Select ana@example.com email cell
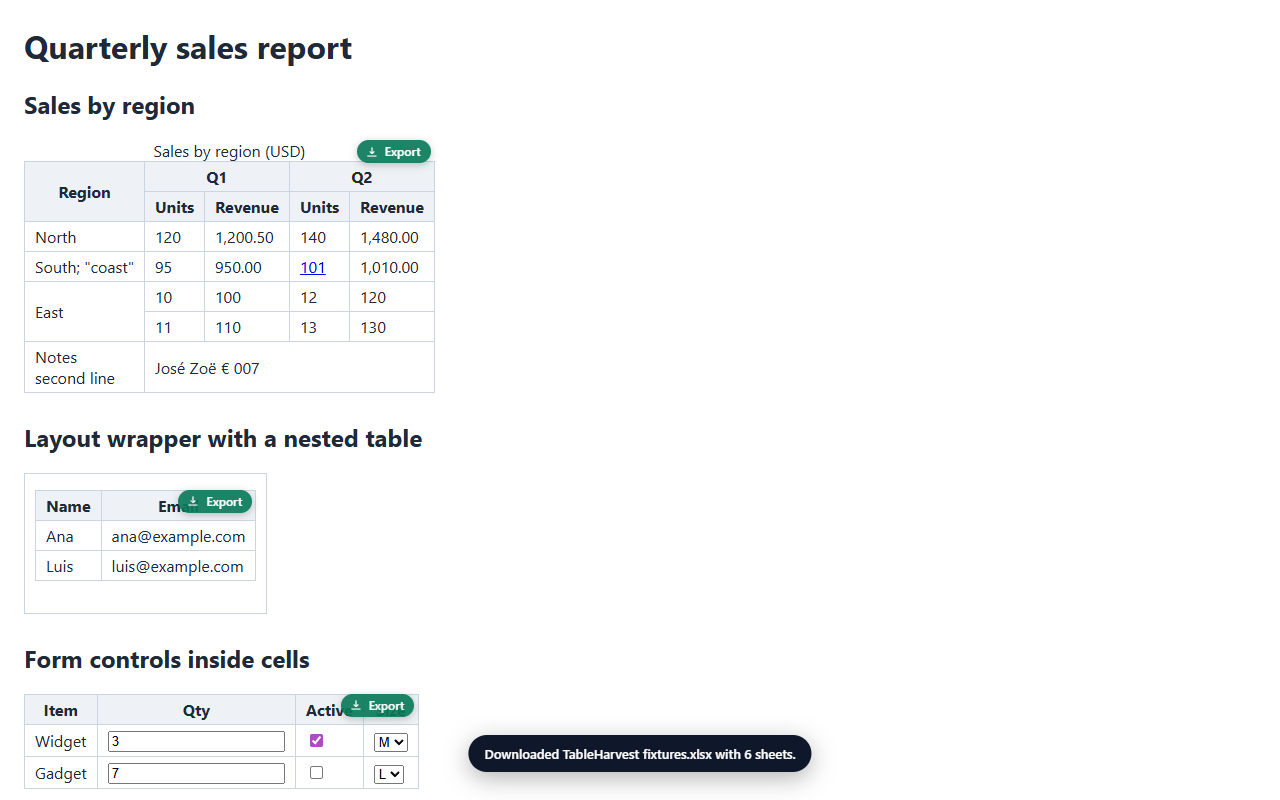1280x800 pixels. pyautogui.click(x=179, y=536)
